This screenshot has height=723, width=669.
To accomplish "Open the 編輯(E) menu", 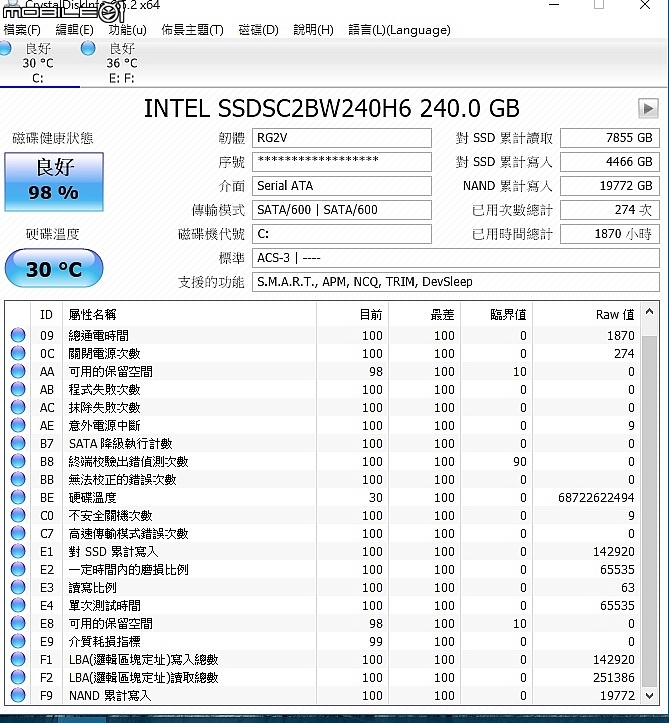I will pyautogui.click(x=74, y=30).
